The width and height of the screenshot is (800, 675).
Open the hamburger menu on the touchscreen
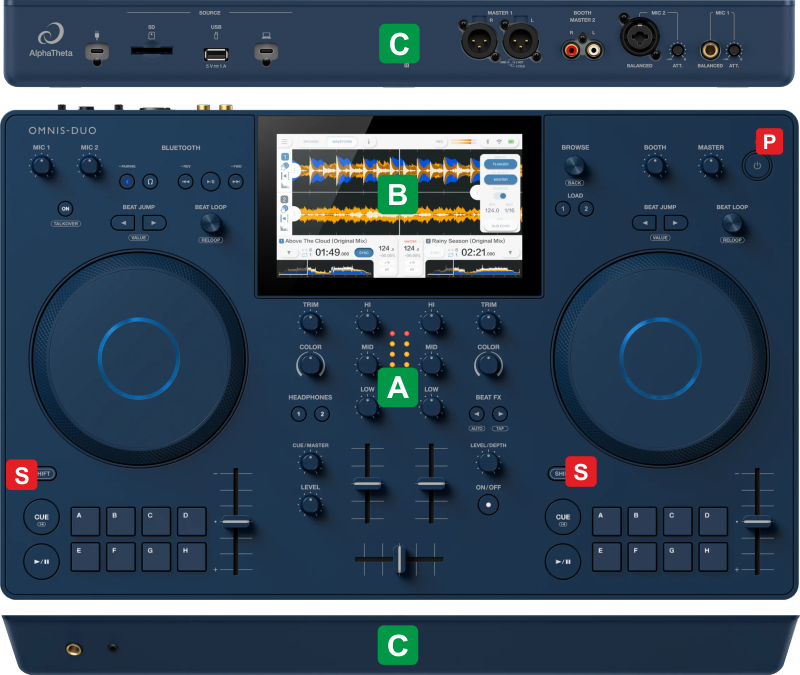click(283, 142)
